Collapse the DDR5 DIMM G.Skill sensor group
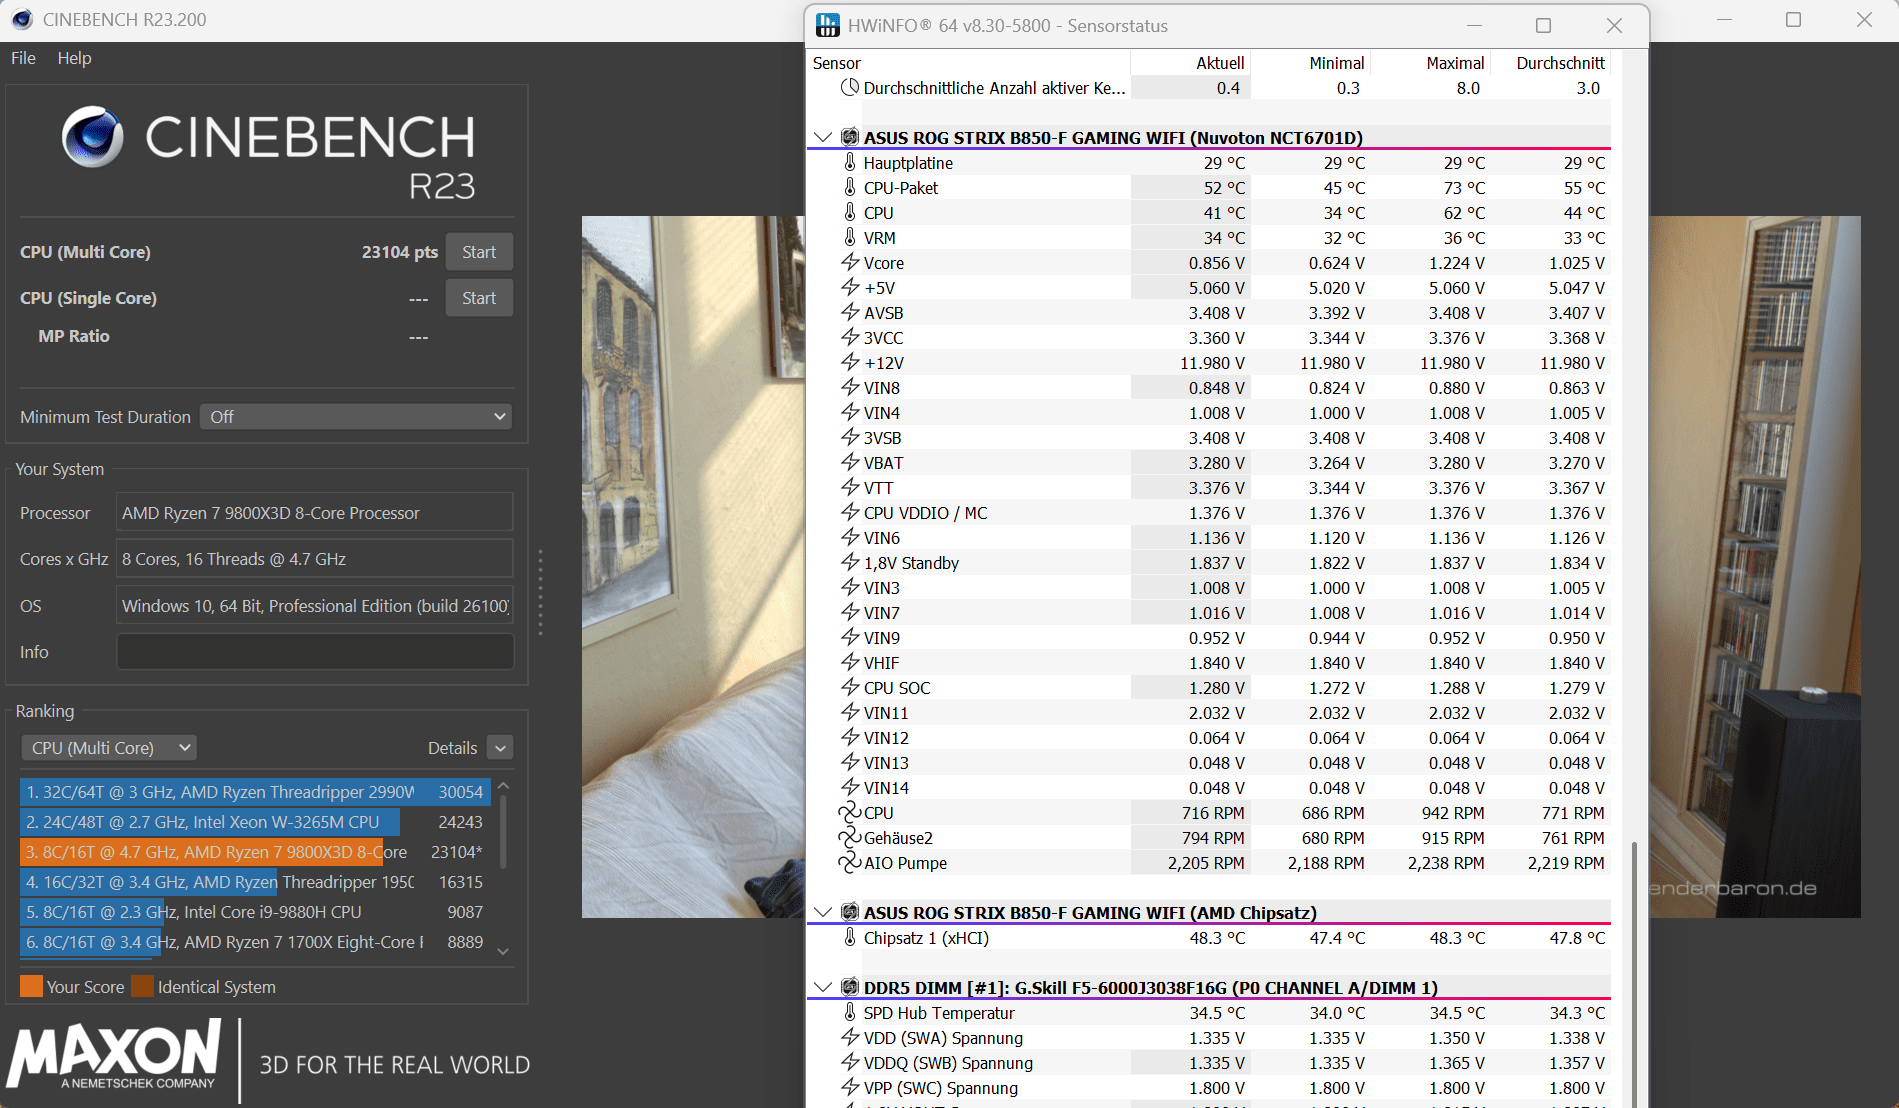The height and width of the screenshot is (1108, 1899). tap(823, 987)
